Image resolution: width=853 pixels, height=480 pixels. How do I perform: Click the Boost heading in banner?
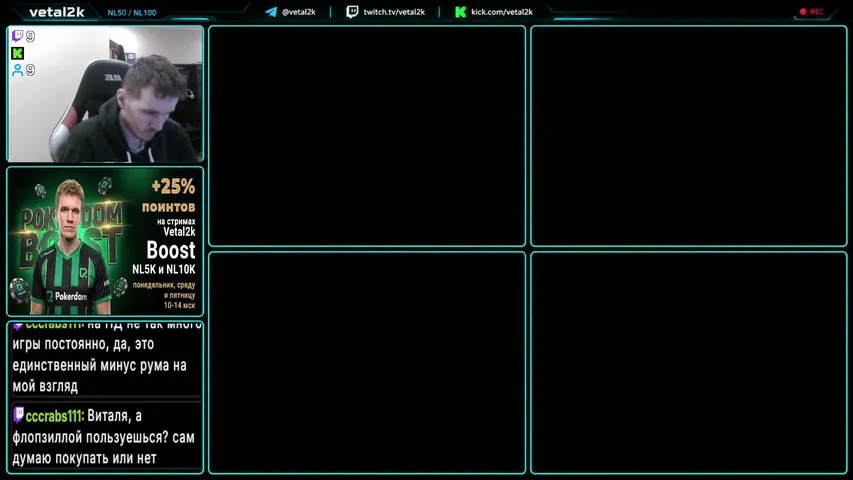click(x=170, y=250)
